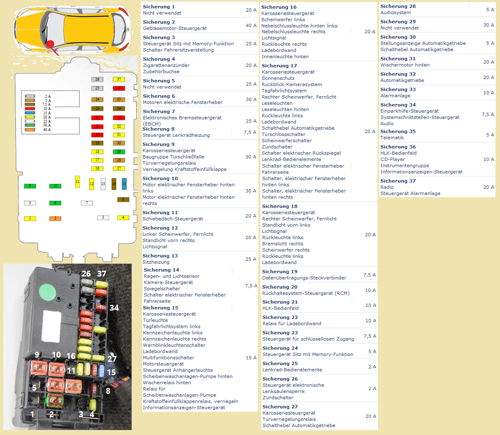This screenshot has height=435, width=500.
Task: Select "Gebläsemotor-Steuergerät" text
Action: (175, 28)
